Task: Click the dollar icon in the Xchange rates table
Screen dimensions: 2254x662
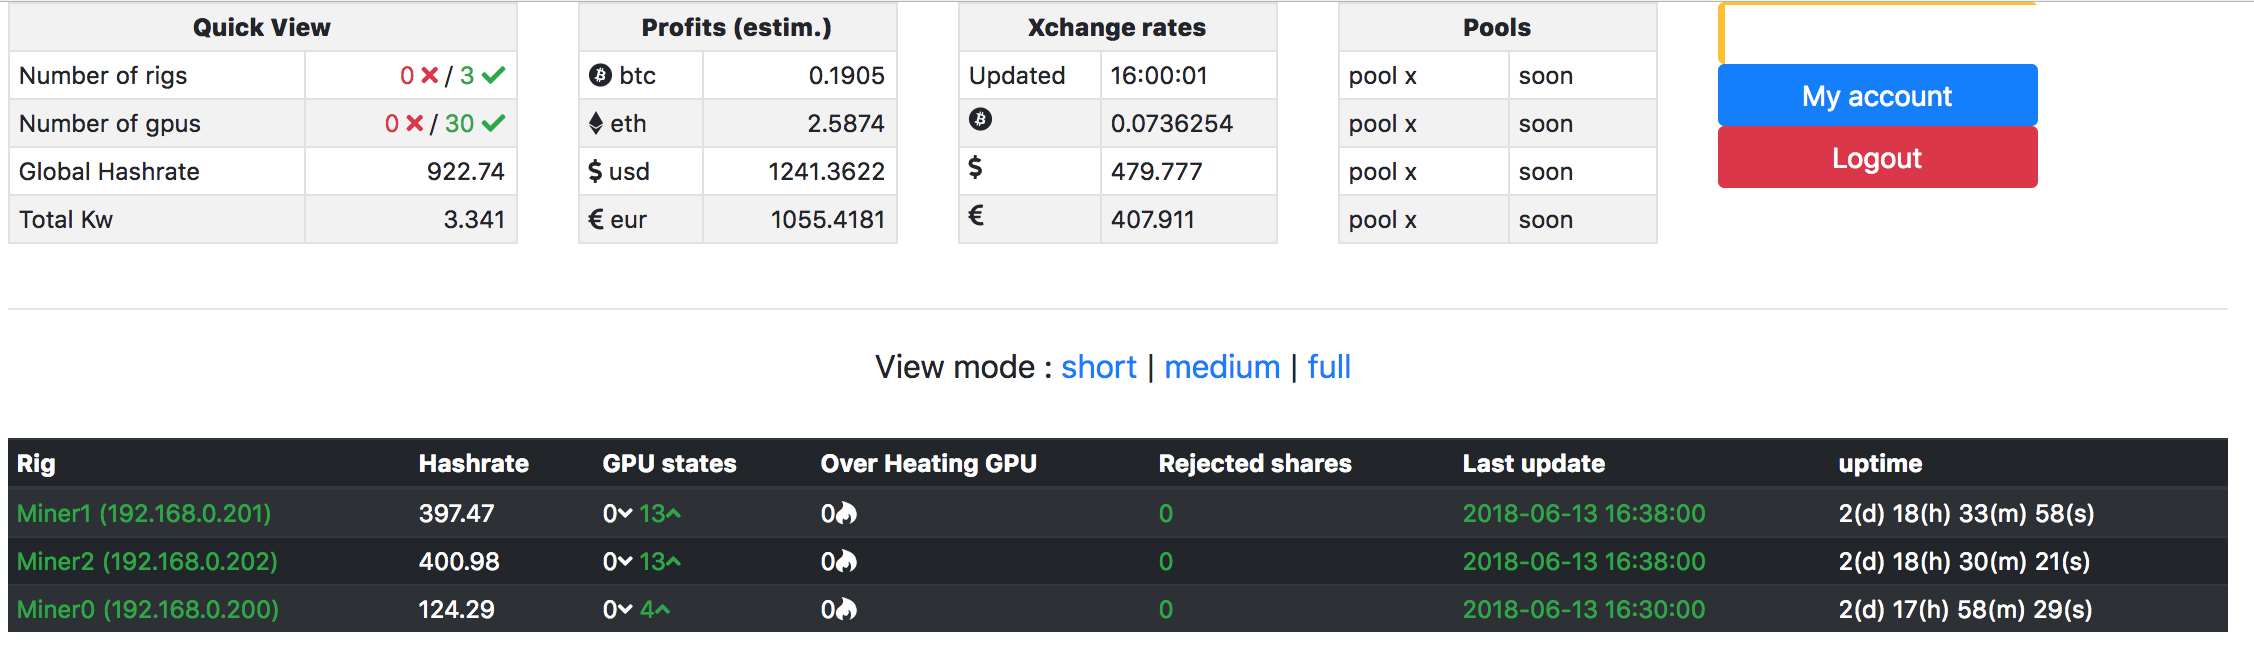Action: [975, 168]
